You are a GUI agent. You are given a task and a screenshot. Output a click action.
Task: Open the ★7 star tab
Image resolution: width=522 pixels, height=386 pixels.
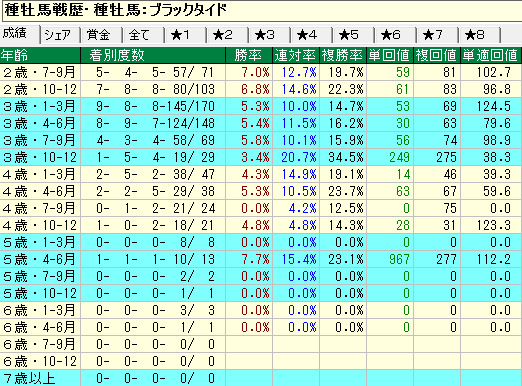438,35
